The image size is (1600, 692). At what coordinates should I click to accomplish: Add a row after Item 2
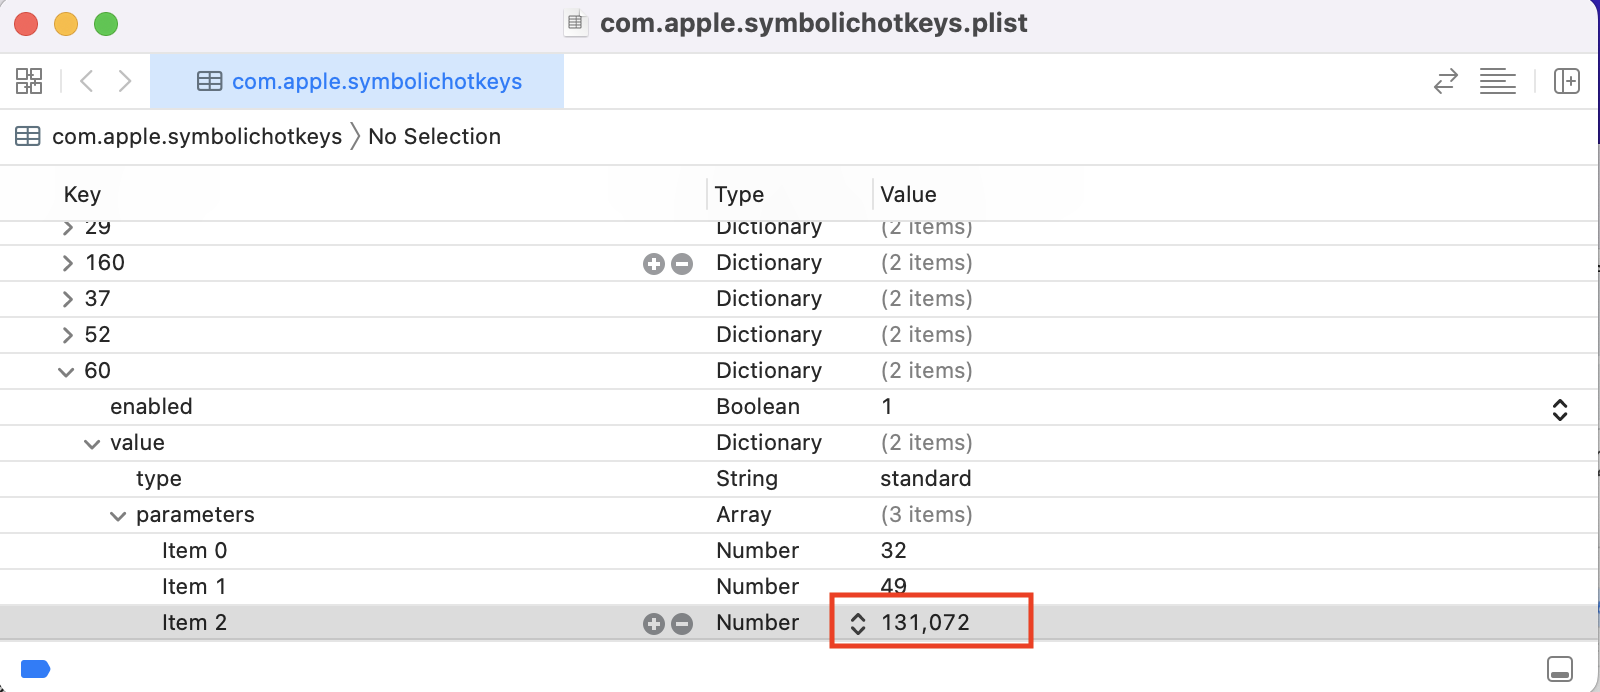pos(654,624)
